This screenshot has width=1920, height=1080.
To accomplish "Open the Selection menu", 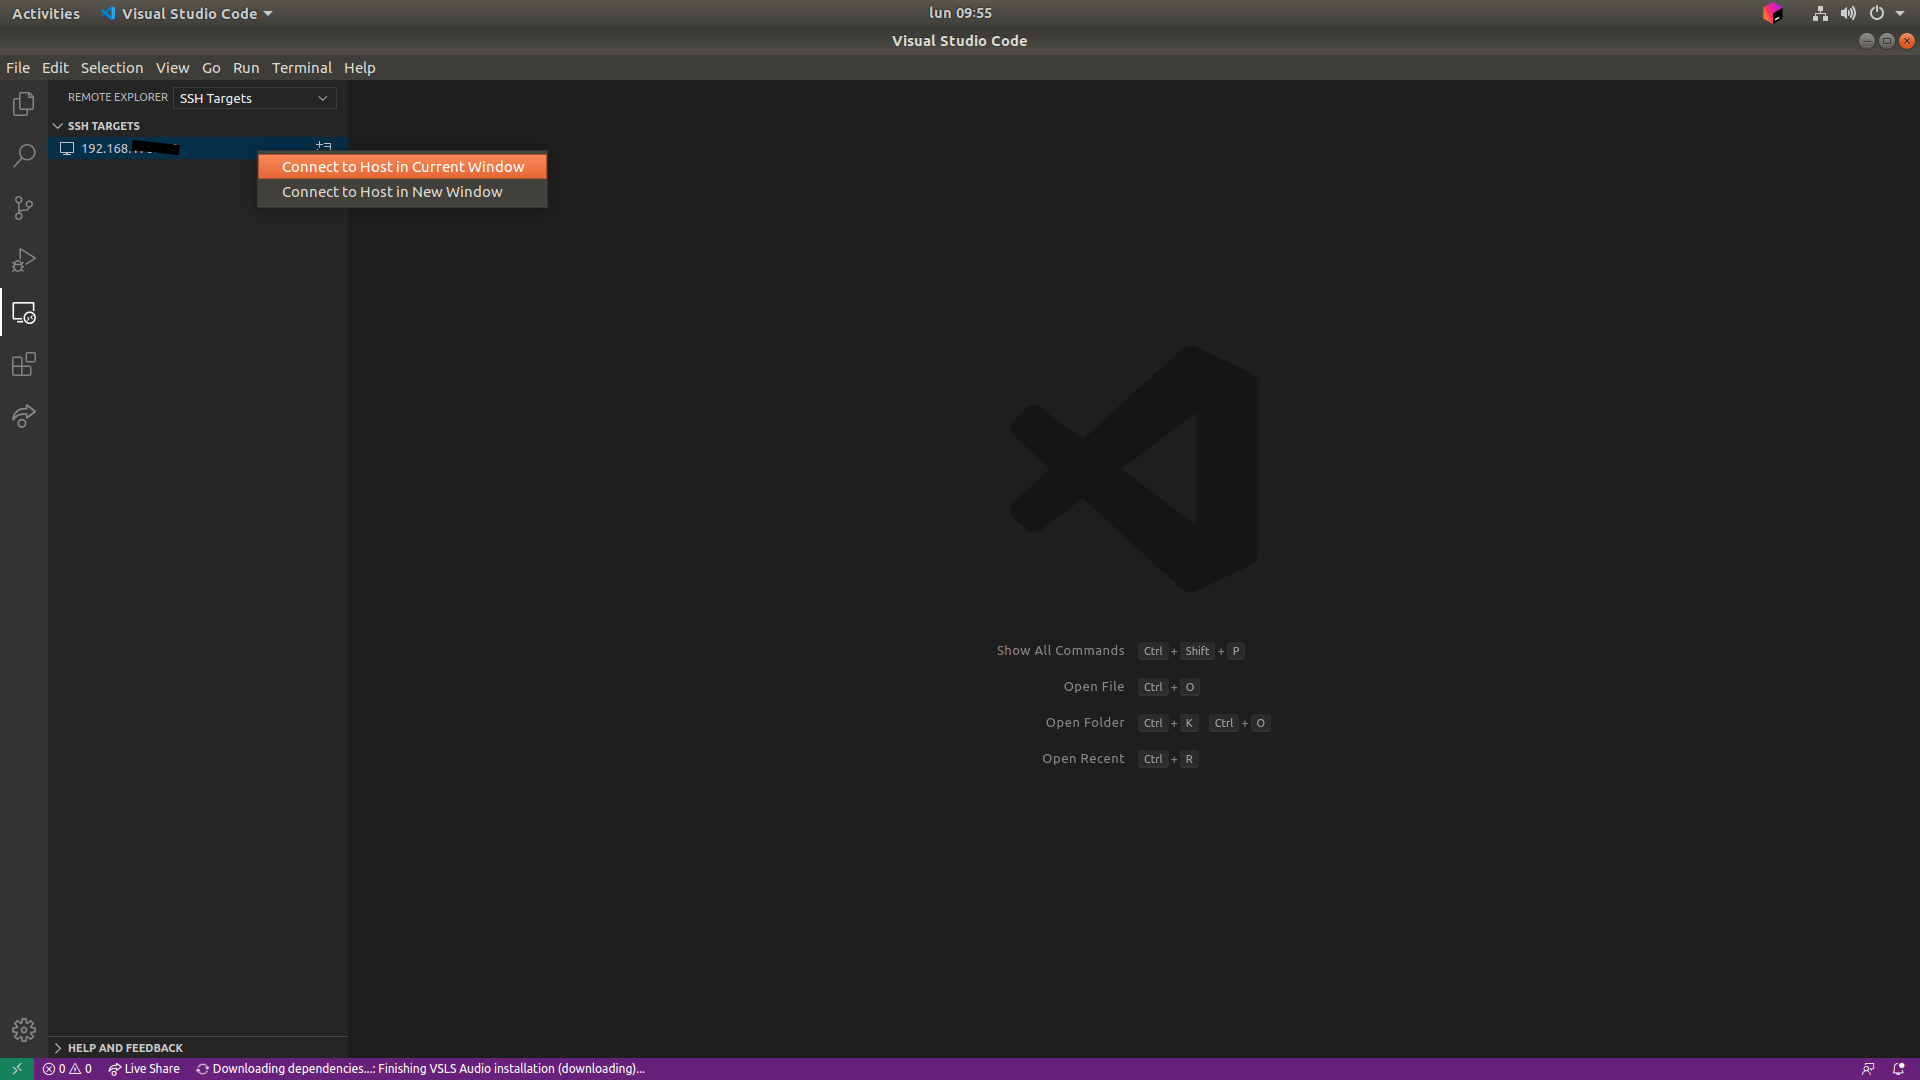I will [x=112, y=68].
